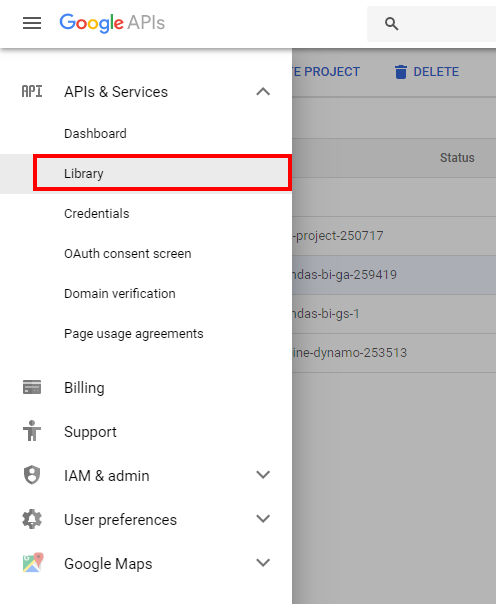Expand the Google Maps section
496x604 pixels.
point(263,563)
